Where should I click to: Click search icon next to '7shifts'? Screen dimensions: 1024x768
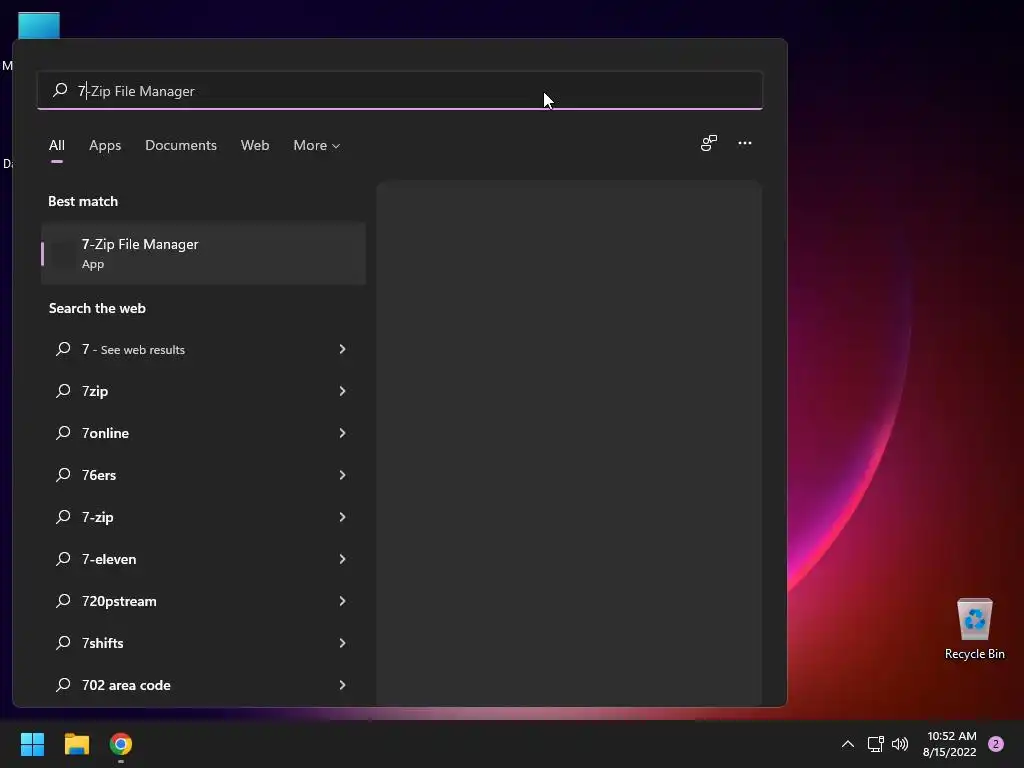(63, 643)
